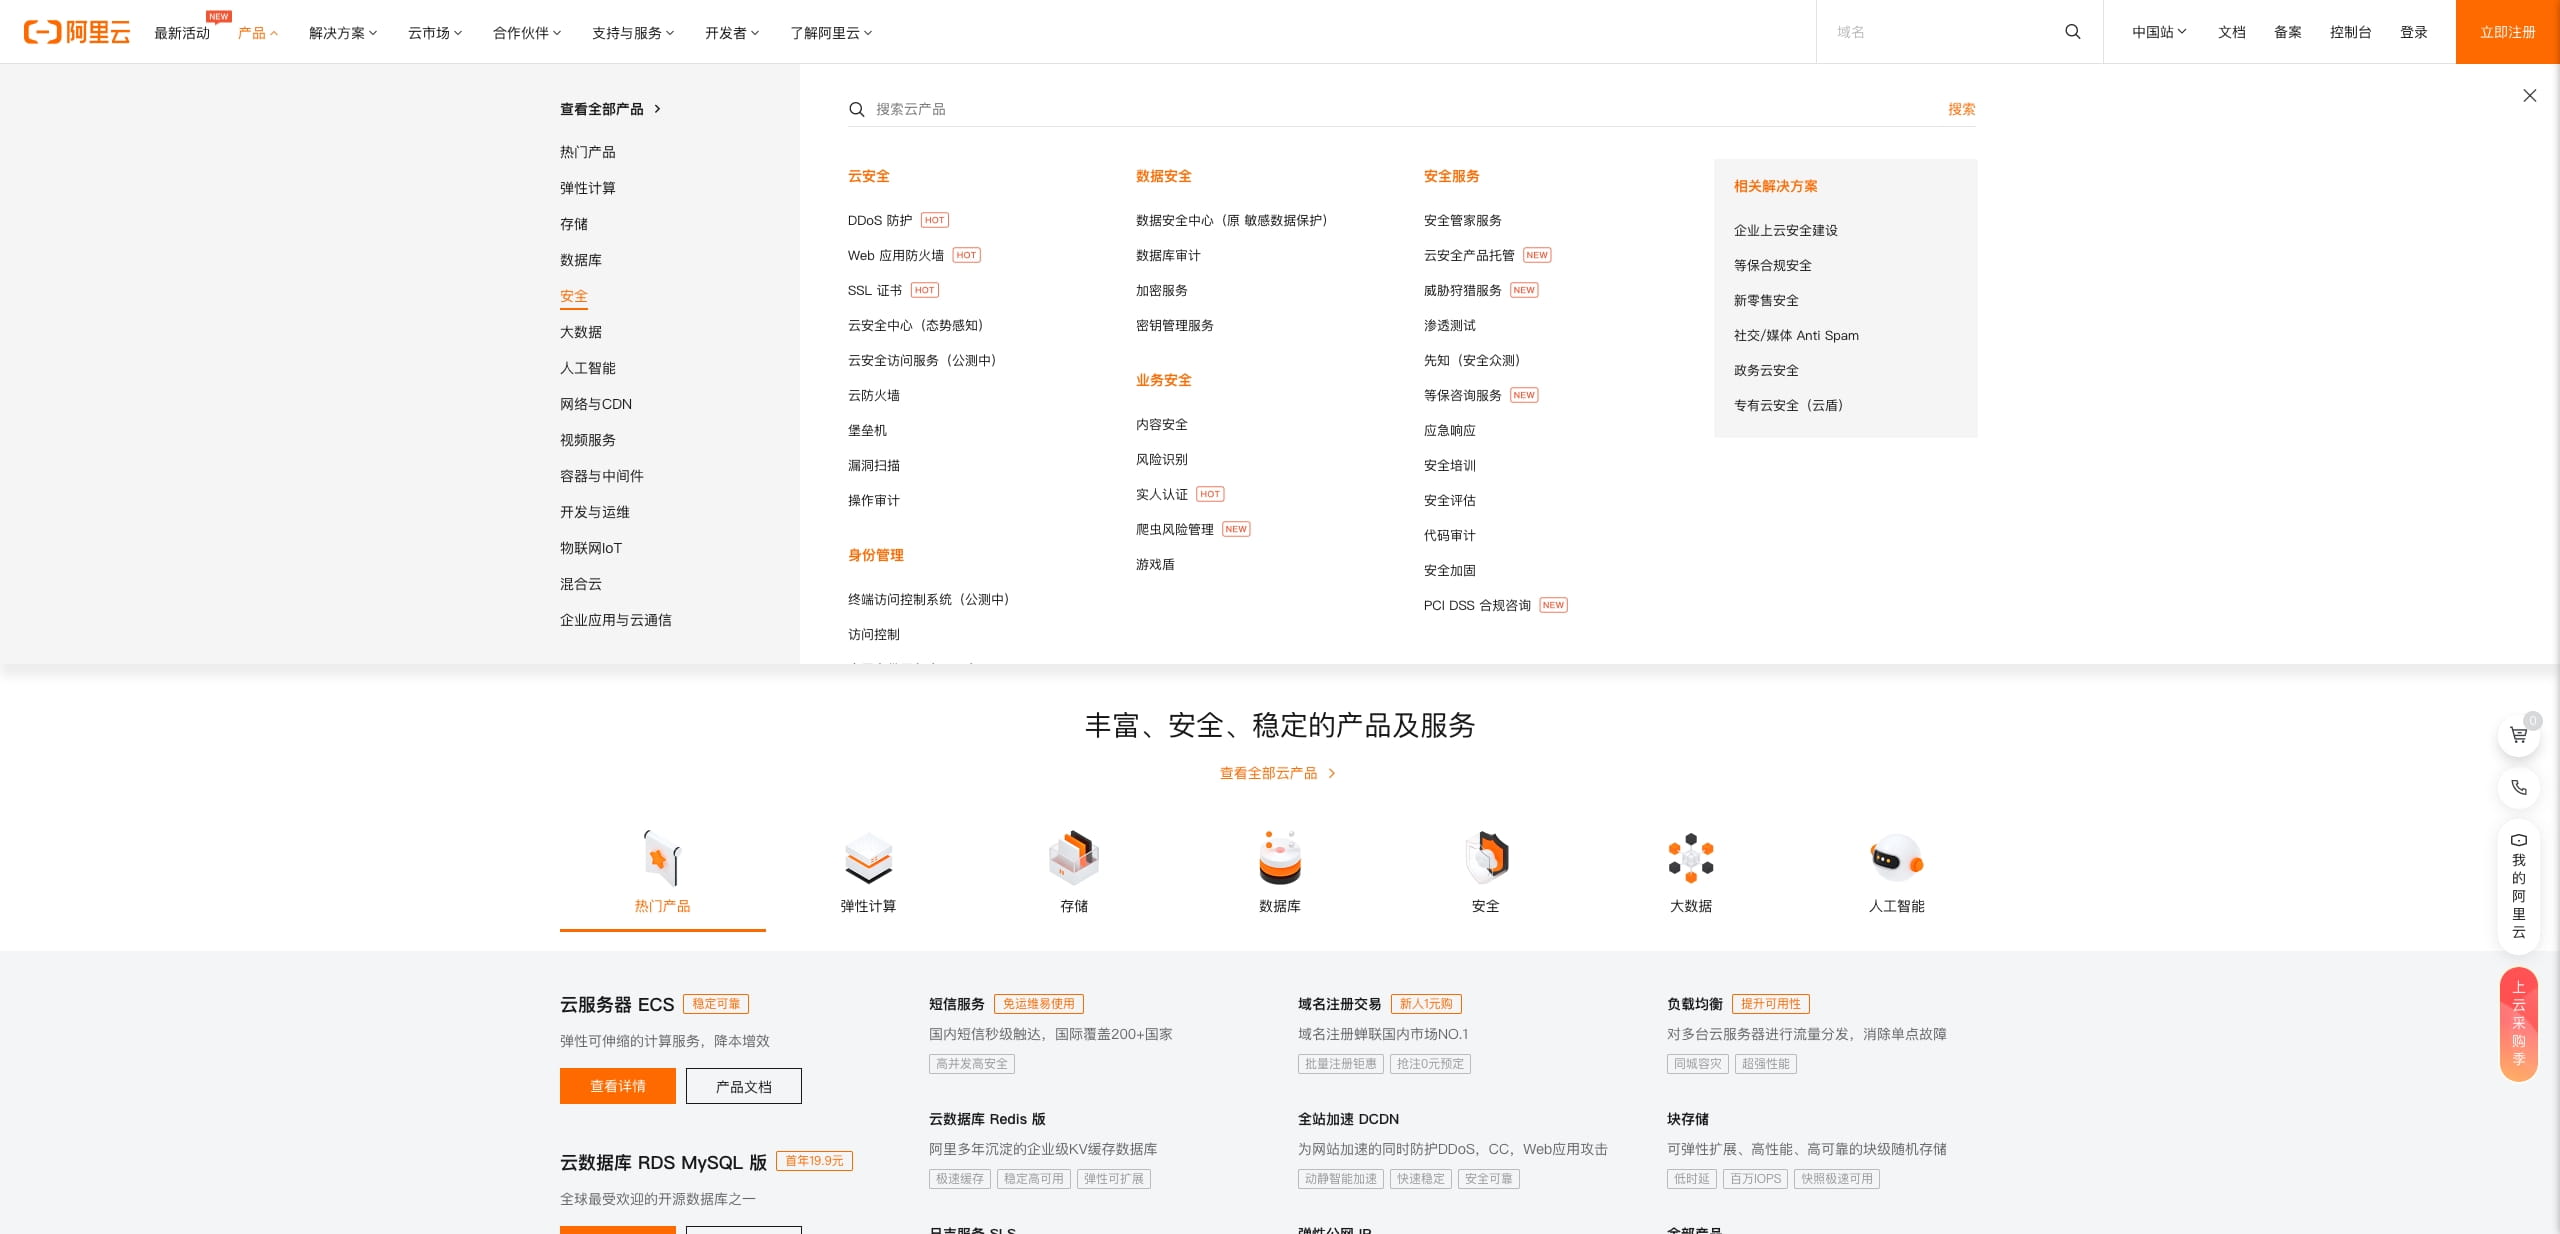Open 实人认证 product link
The image size is (2560, 1234).
pos(1162,494)
